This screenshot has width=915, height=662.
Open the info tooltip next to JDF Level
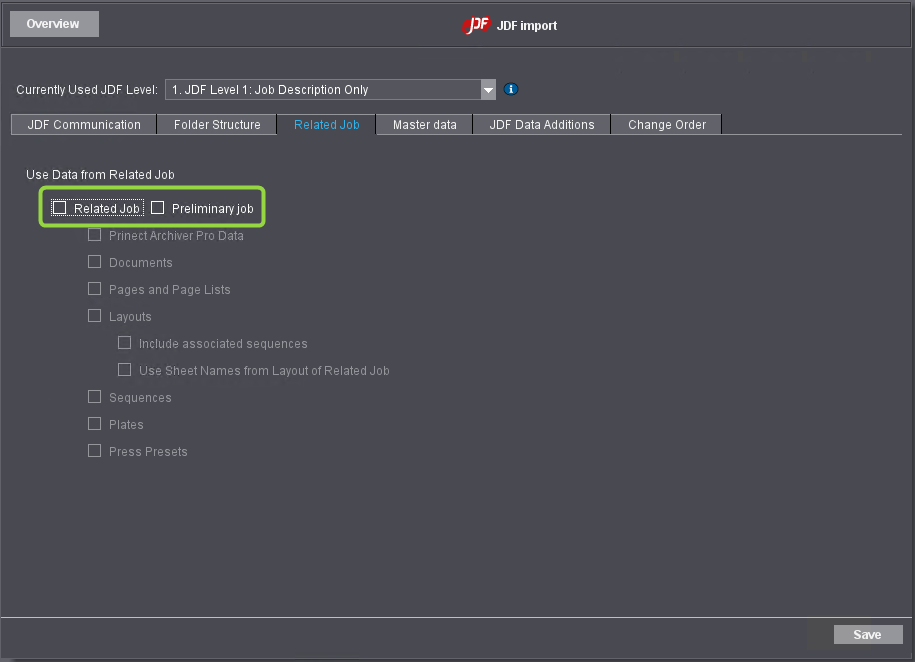coord(510,89)
